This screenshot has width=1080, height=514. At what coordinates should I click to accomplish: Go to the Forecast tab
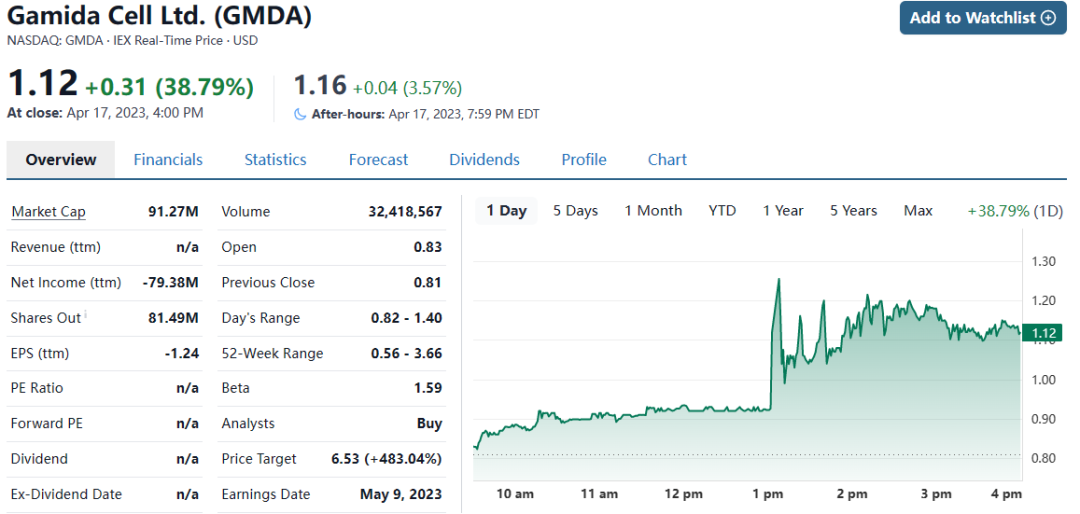(x=378, y=160)
